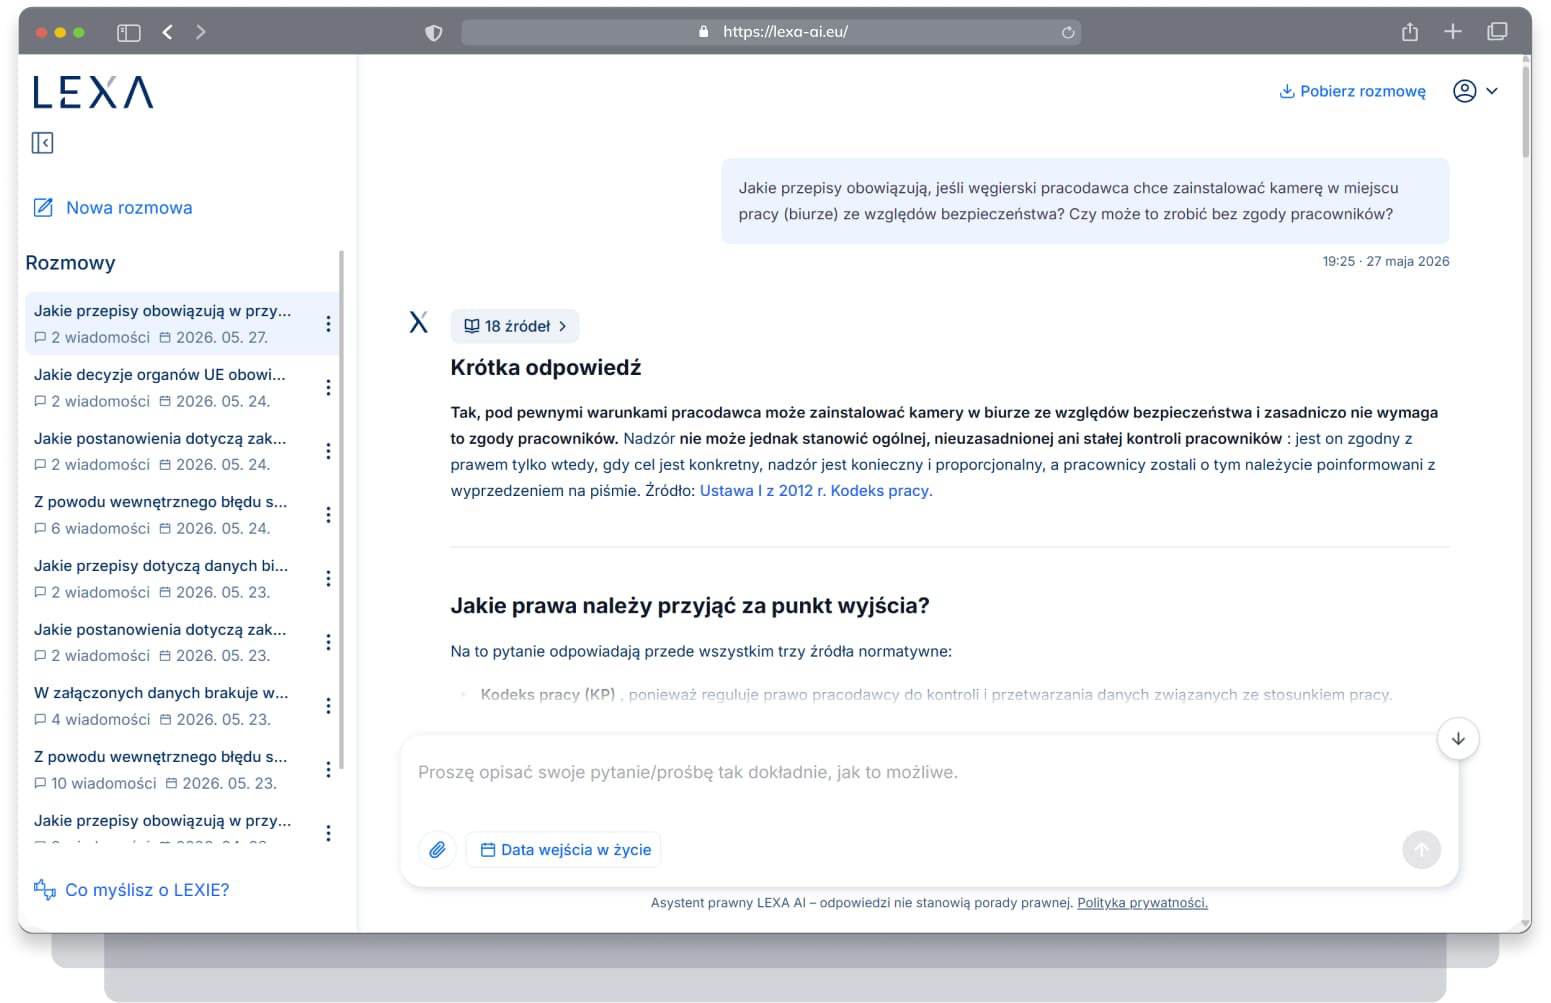
Task: Focus the question input text field
Action: click(929, 773)
